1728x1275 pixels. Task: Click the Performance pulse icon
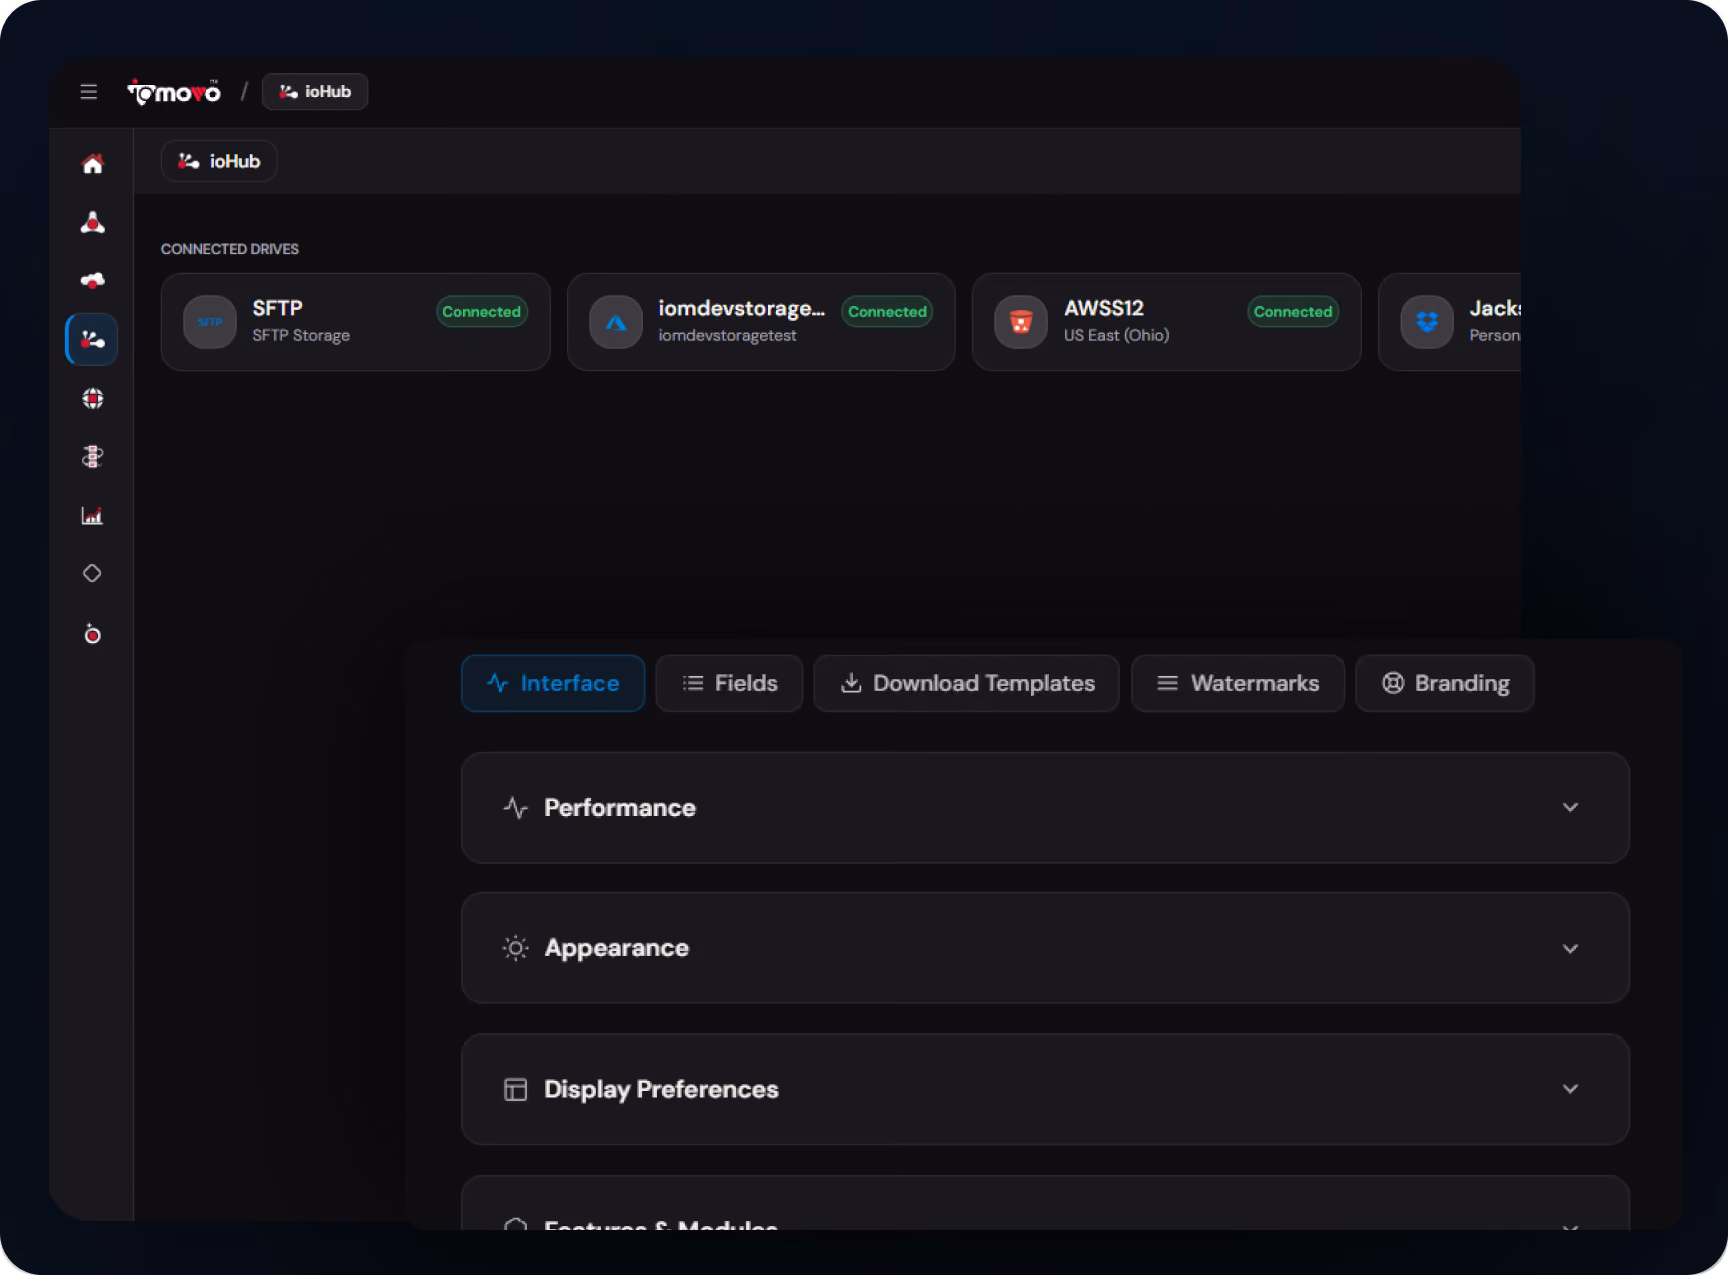(515, 808)
